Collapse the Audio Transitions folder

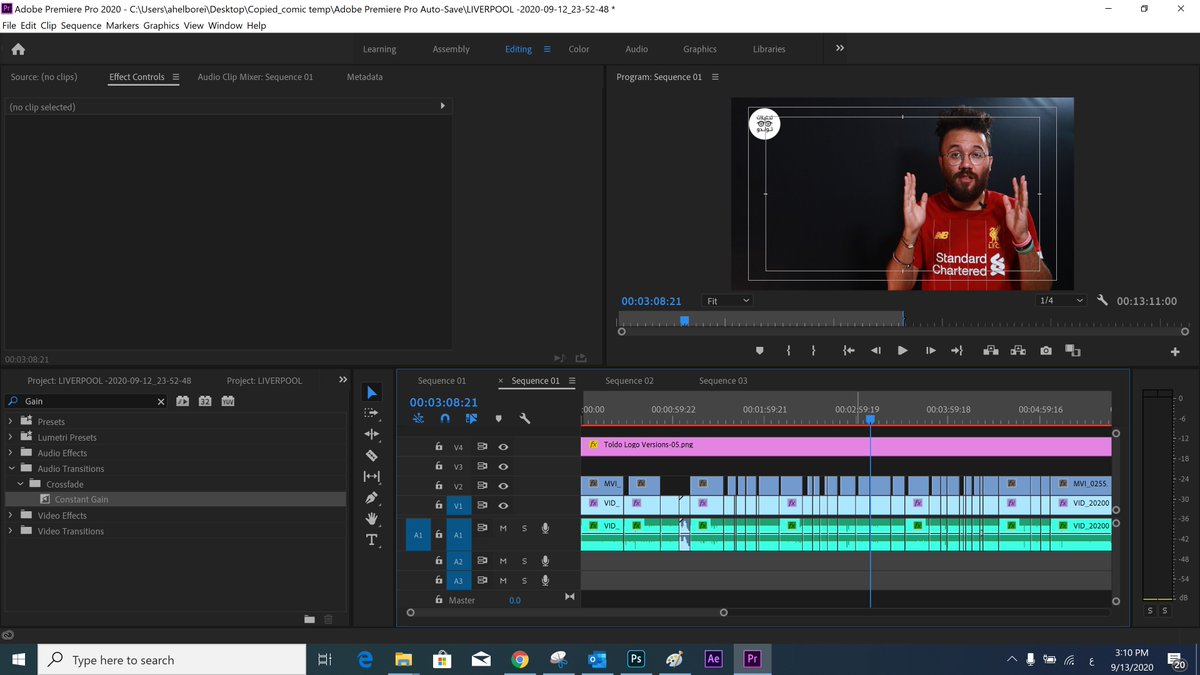(11, 468)
